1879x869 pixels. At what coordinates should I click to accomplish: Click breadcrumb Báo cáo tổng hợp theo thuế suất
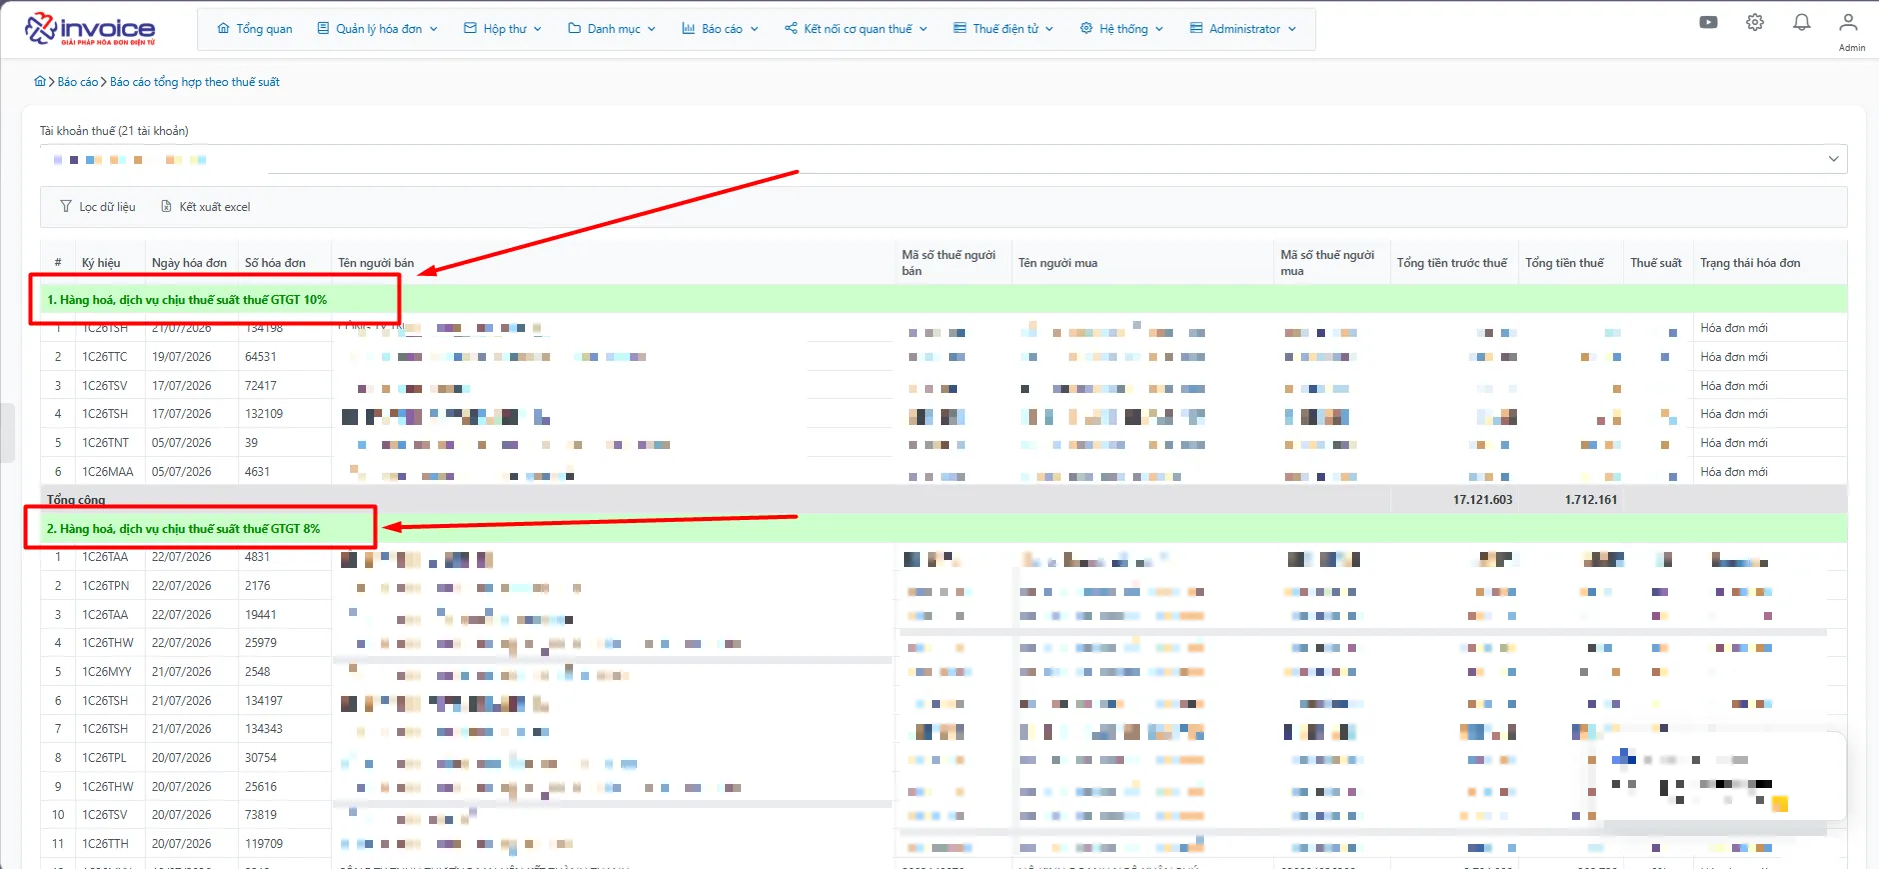pos(195,82)
